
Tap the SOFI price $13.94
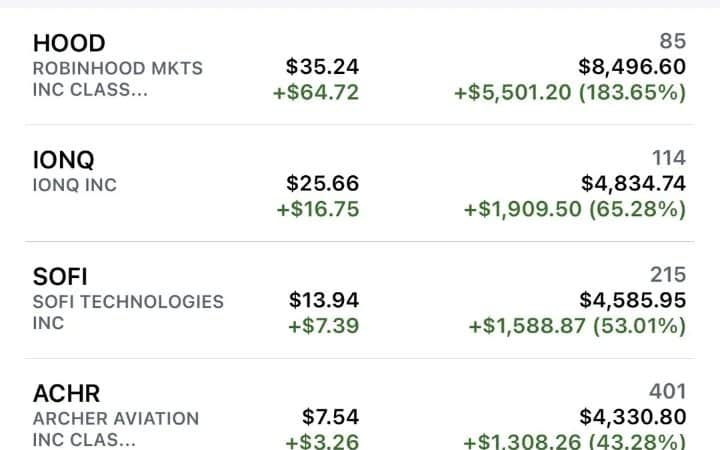pos(324,300)
